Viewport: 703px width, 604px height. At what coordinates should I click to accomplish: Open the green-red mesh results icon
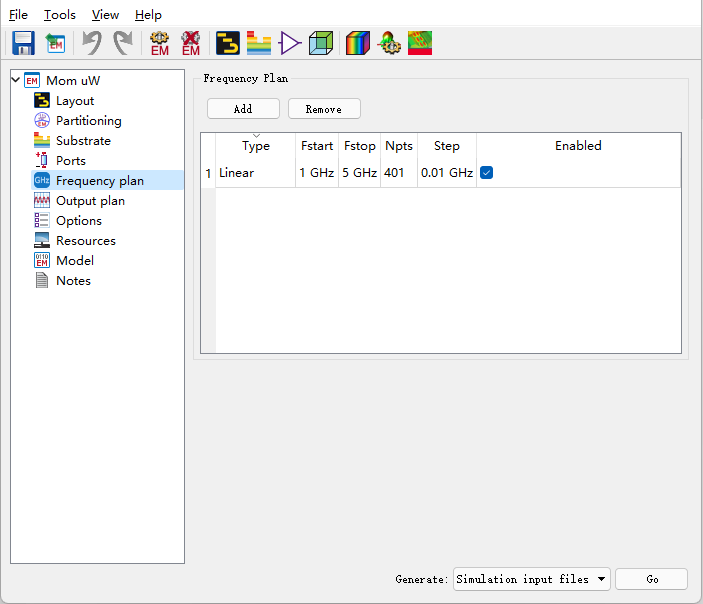click(420, 43)
